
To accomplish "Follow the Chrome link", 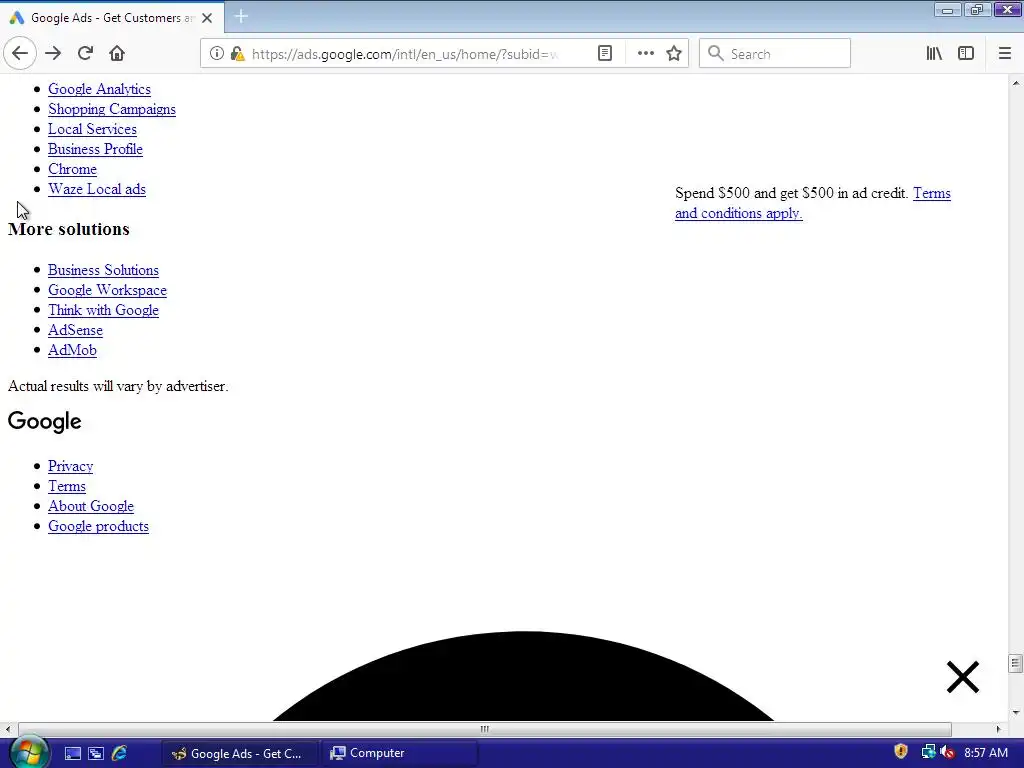I will 72,169.
